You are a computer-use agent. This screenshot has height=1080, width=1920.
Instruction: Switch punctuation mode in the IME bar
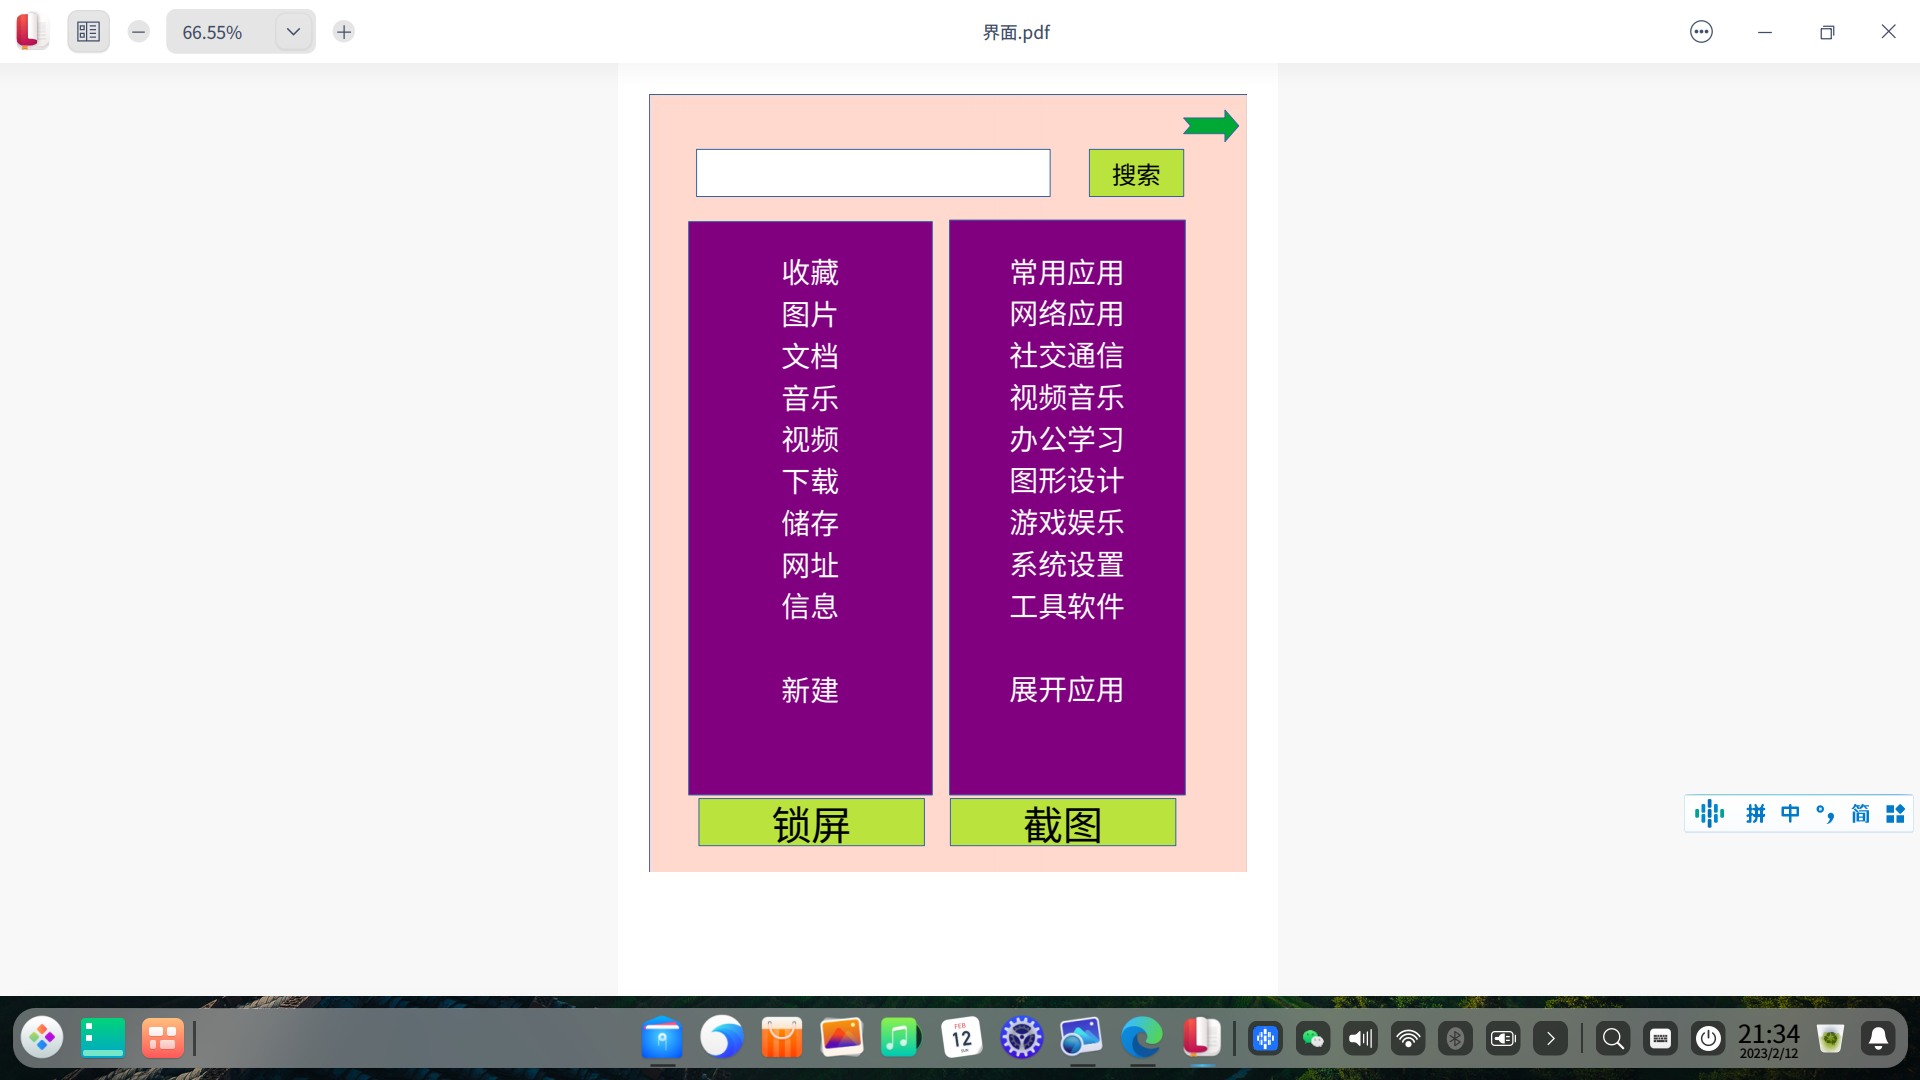(1825, 814)
